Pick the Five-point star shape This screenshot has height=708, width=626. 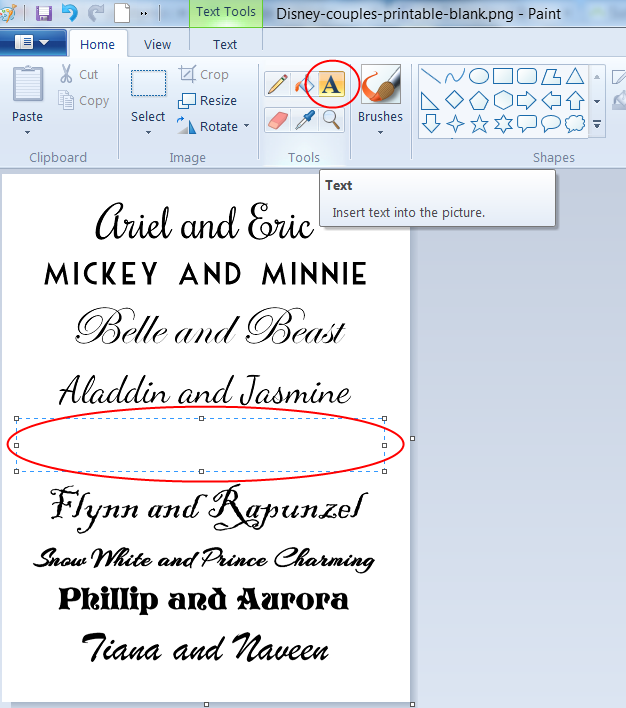(479, 123)
